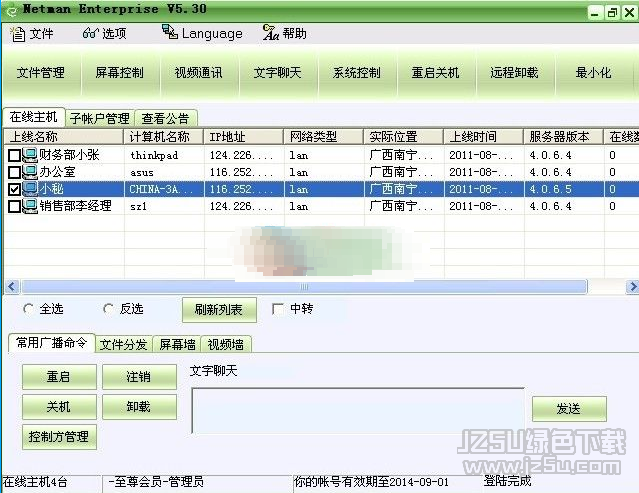Click the 卸载 broadcast button

point(139,407)
